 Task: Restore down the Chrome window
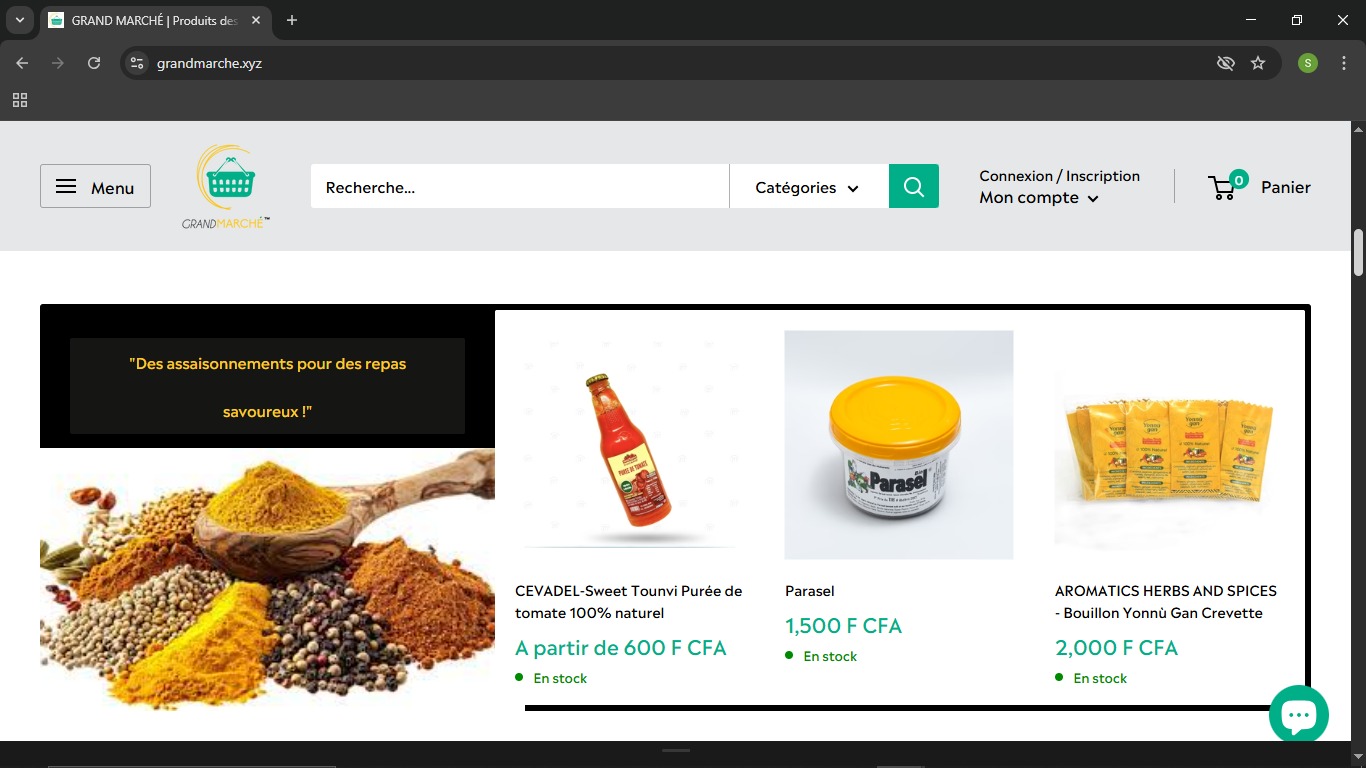pyautogui.click(x=1297, y=20)
